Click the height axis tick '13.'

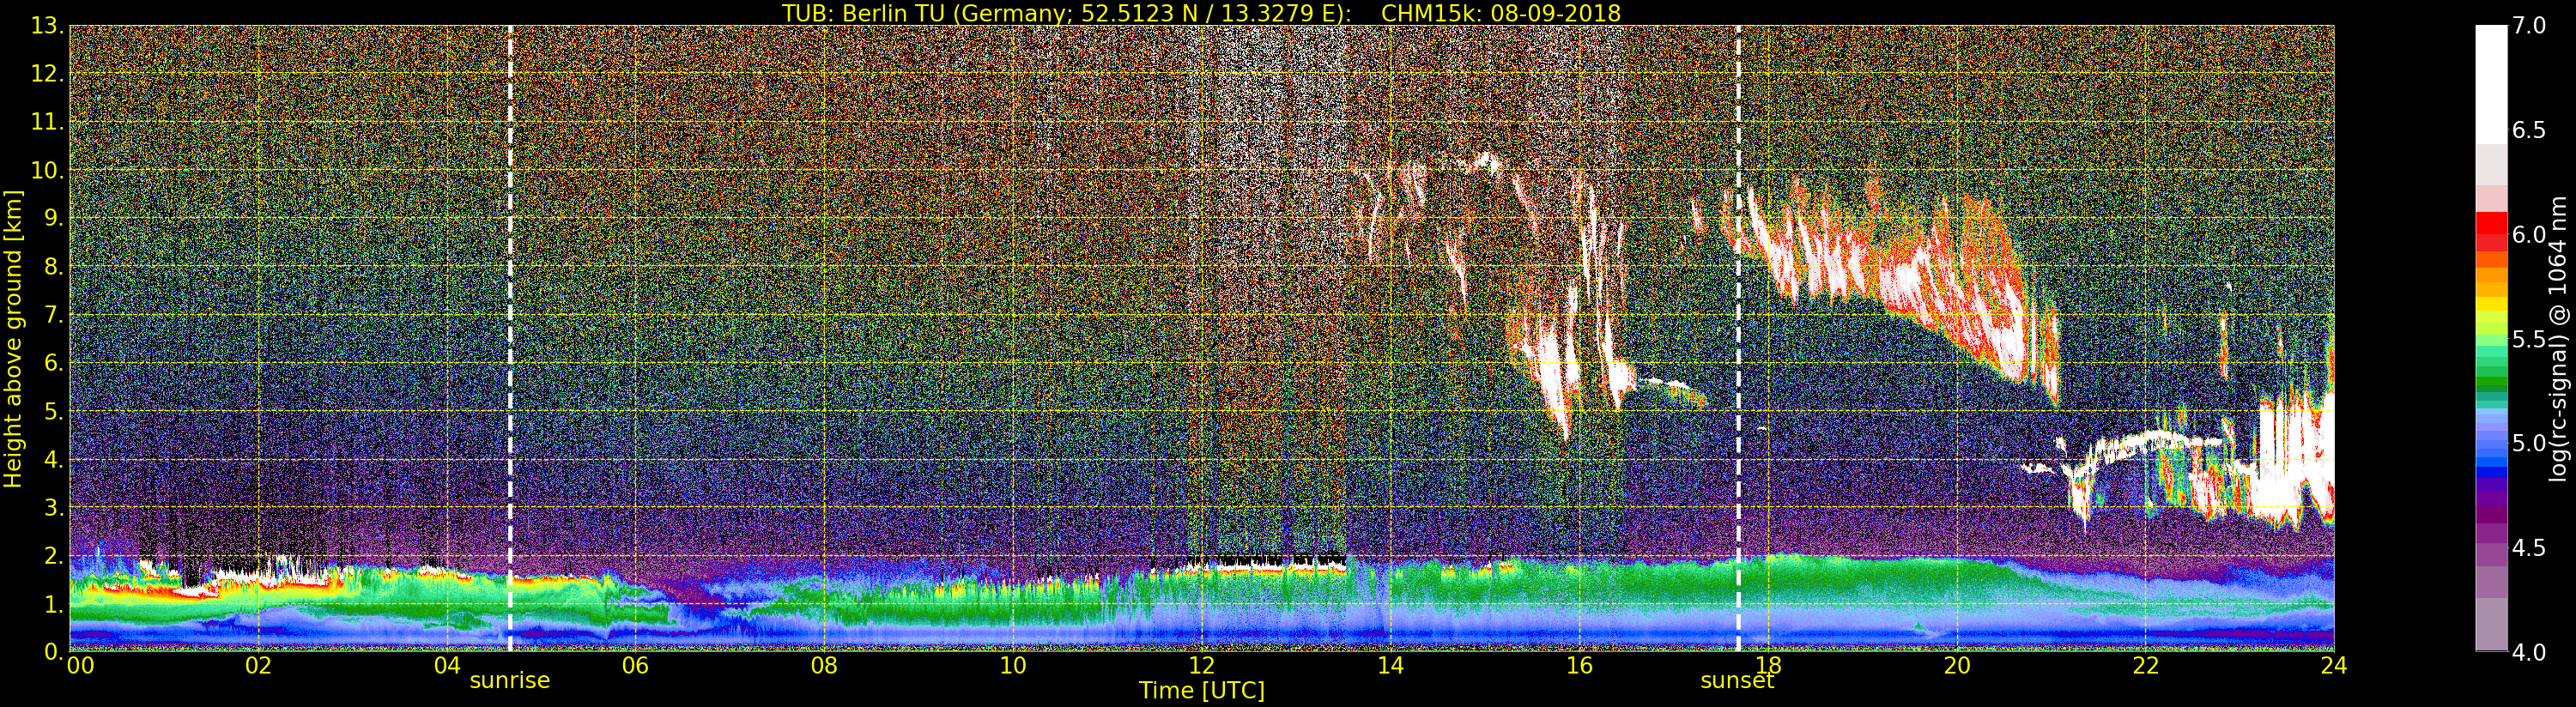[47, 26]
